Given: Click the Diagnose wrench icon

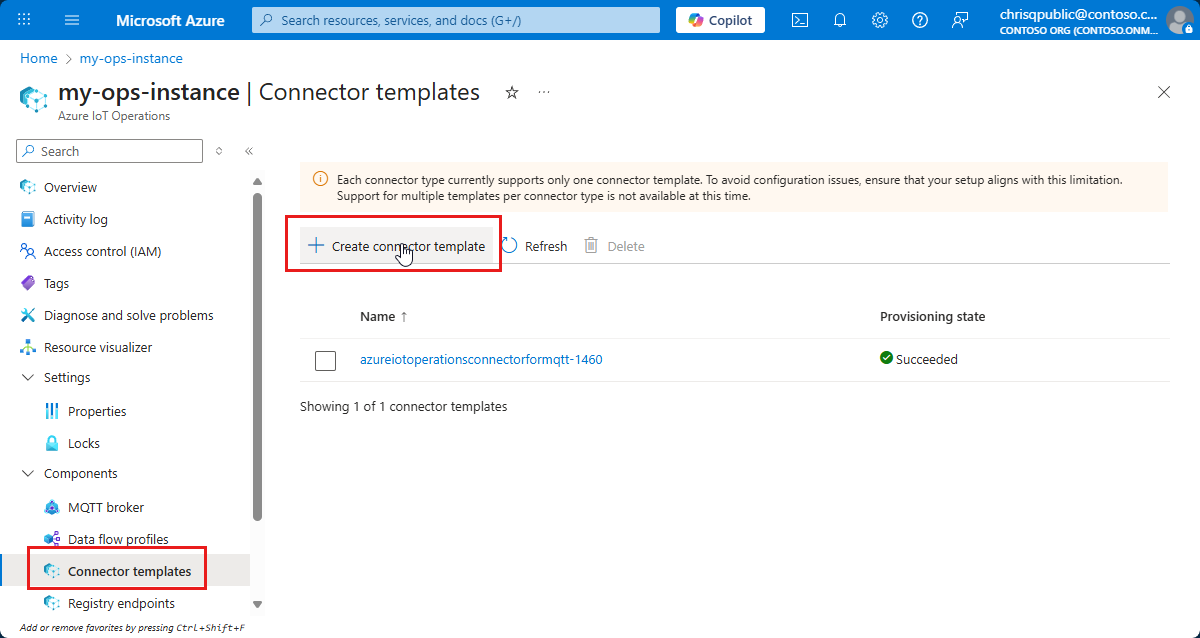Looking at the screenshot, I should (28, 315).
